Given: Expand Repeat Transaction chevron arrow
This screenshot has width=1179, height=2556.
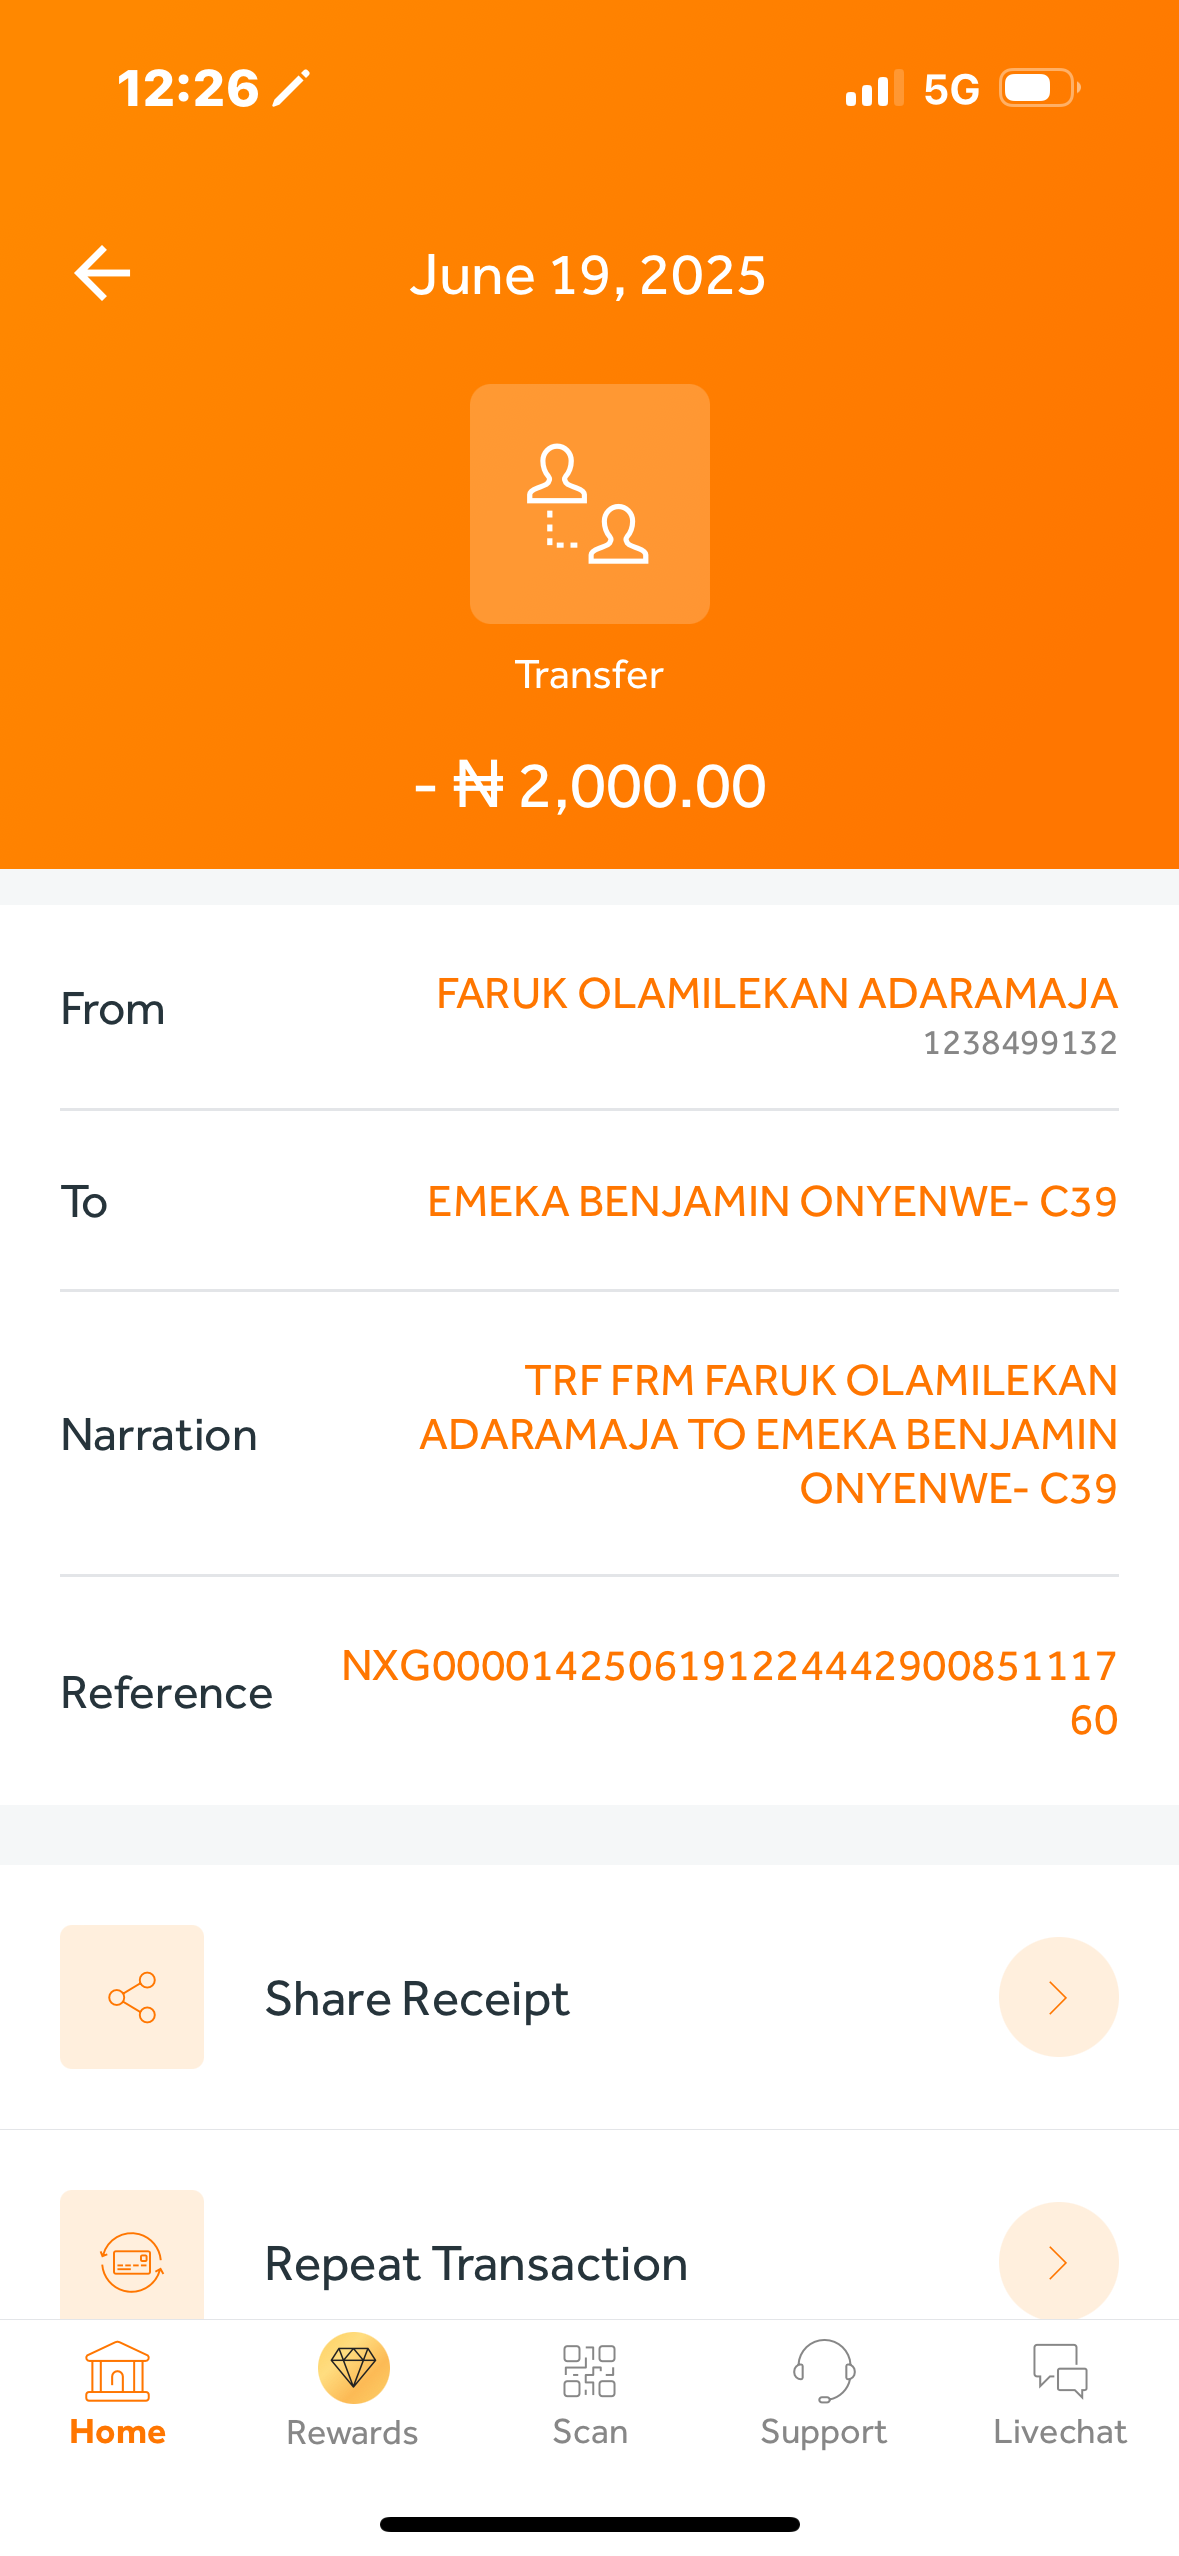Looking at the screenshot, I should [x=1058, y=2262].
